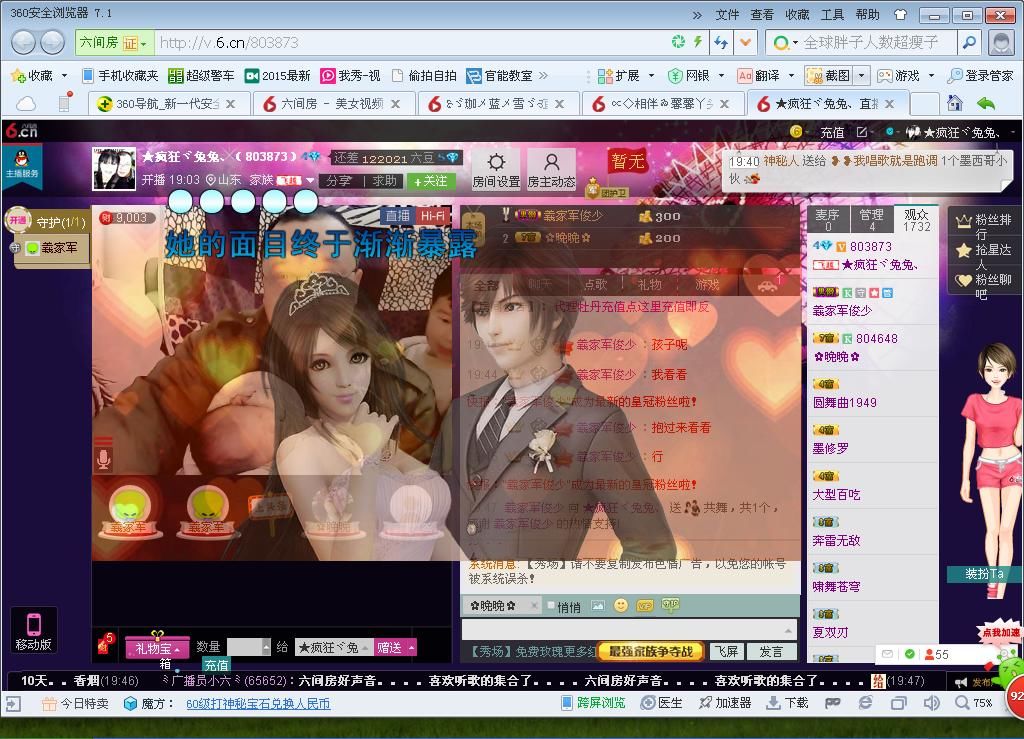Click the VIP emoticon icon in chat toolbar
This screenshot has width=1024, height=739.
pos(645,606)
